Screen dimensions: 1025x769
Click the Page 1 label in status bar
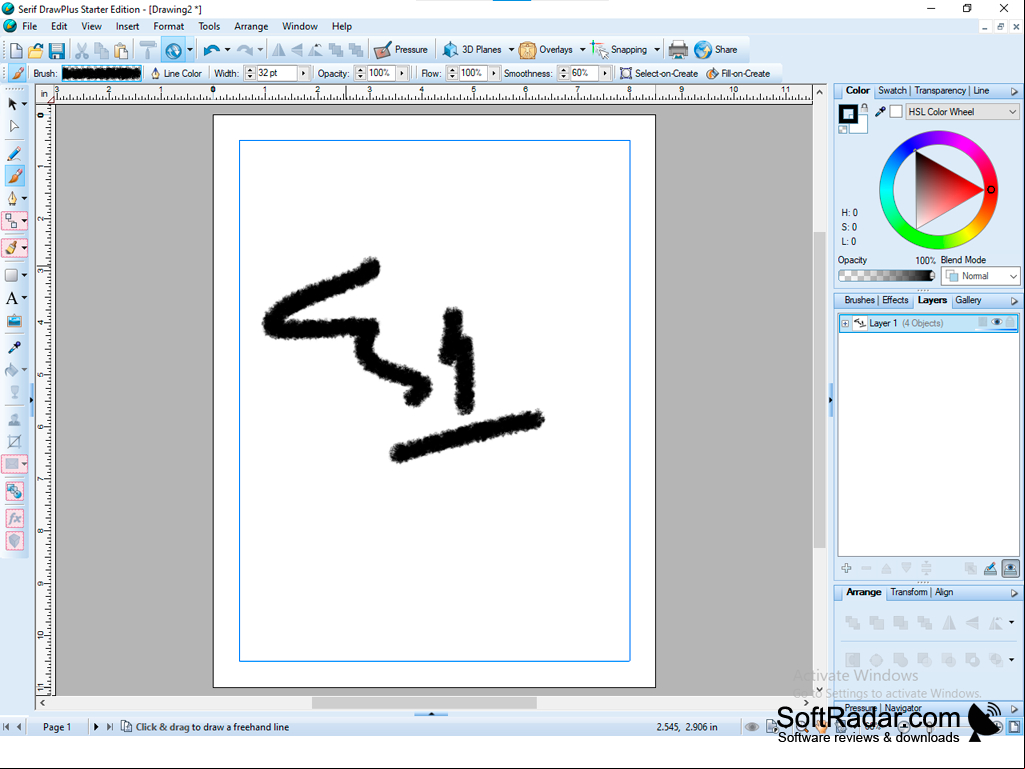click(x=57, y=726)
